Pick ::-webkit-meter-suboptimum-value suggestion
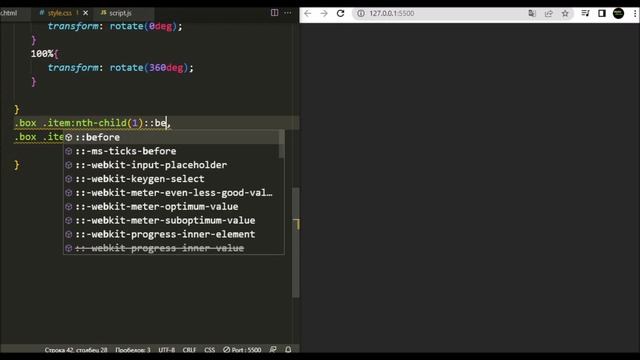The height and width of the screenshot is (360, 640). click(171, 220)
